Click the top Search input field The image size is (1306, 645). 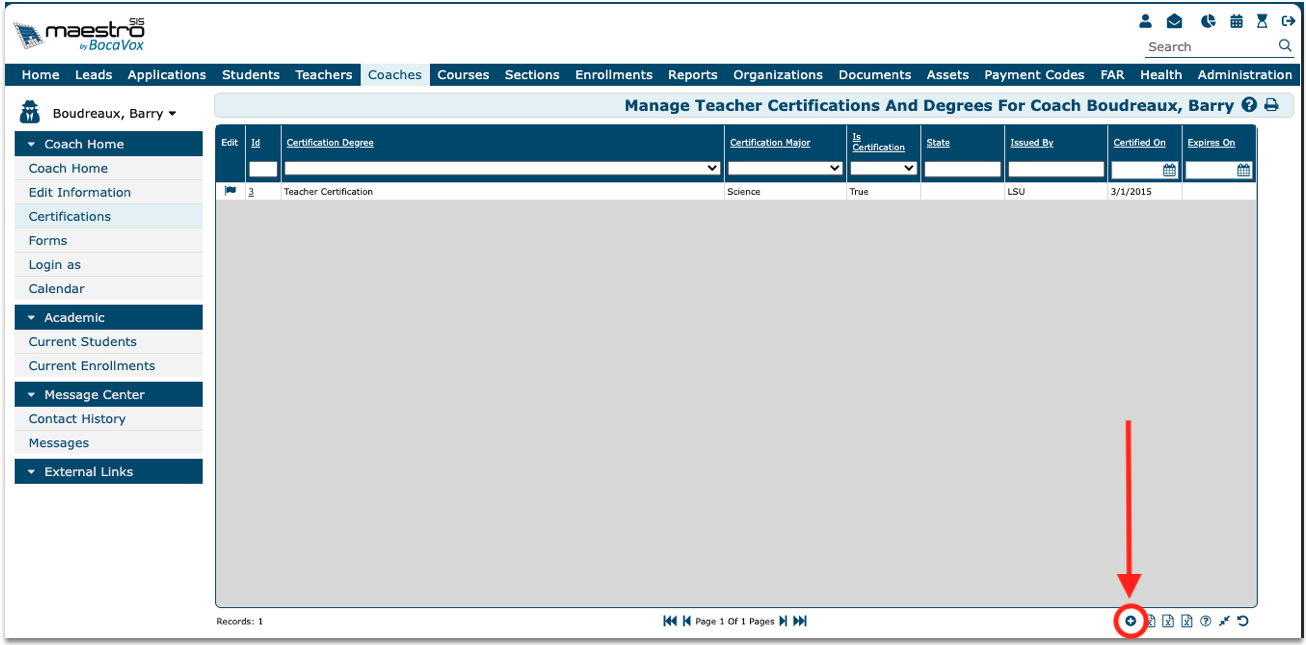(x=1210, y=47)
